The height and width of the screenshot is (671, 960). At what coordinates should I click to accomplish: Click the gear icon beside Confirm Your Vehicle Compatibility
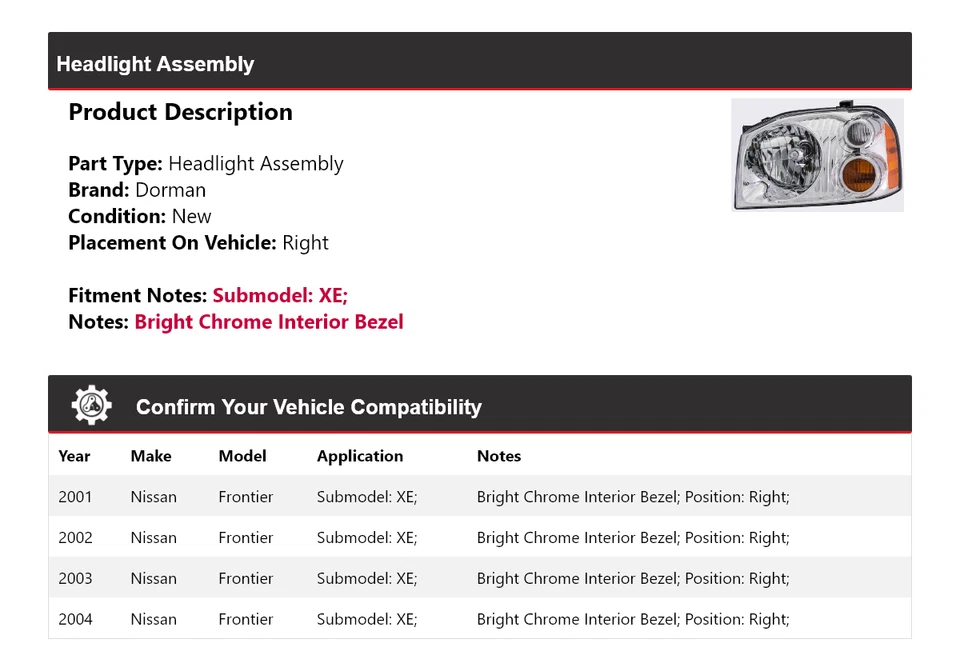pos(92,405)
